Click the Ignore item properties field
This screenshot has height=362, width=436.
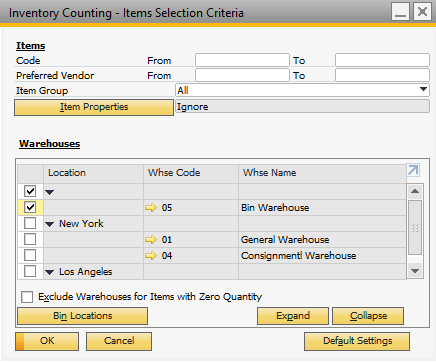[x=302, y=107]
